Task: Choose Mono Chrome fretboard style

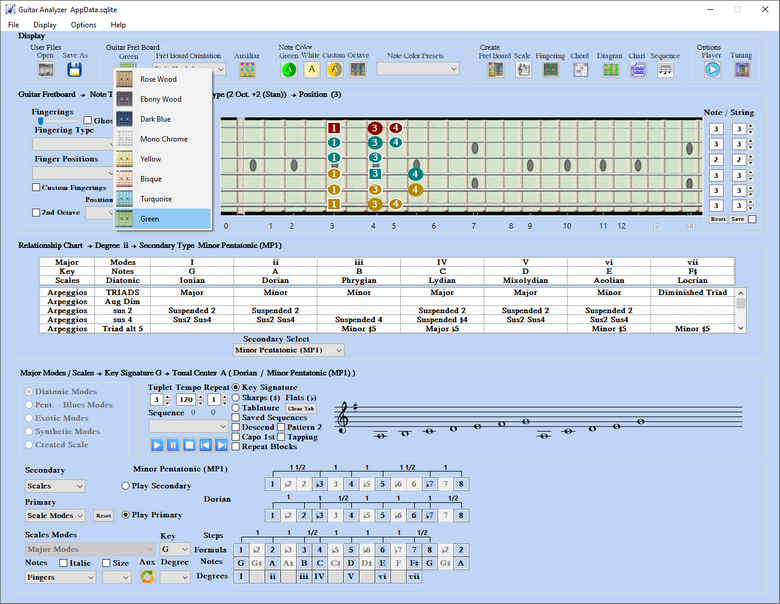Action: [163, 139]
